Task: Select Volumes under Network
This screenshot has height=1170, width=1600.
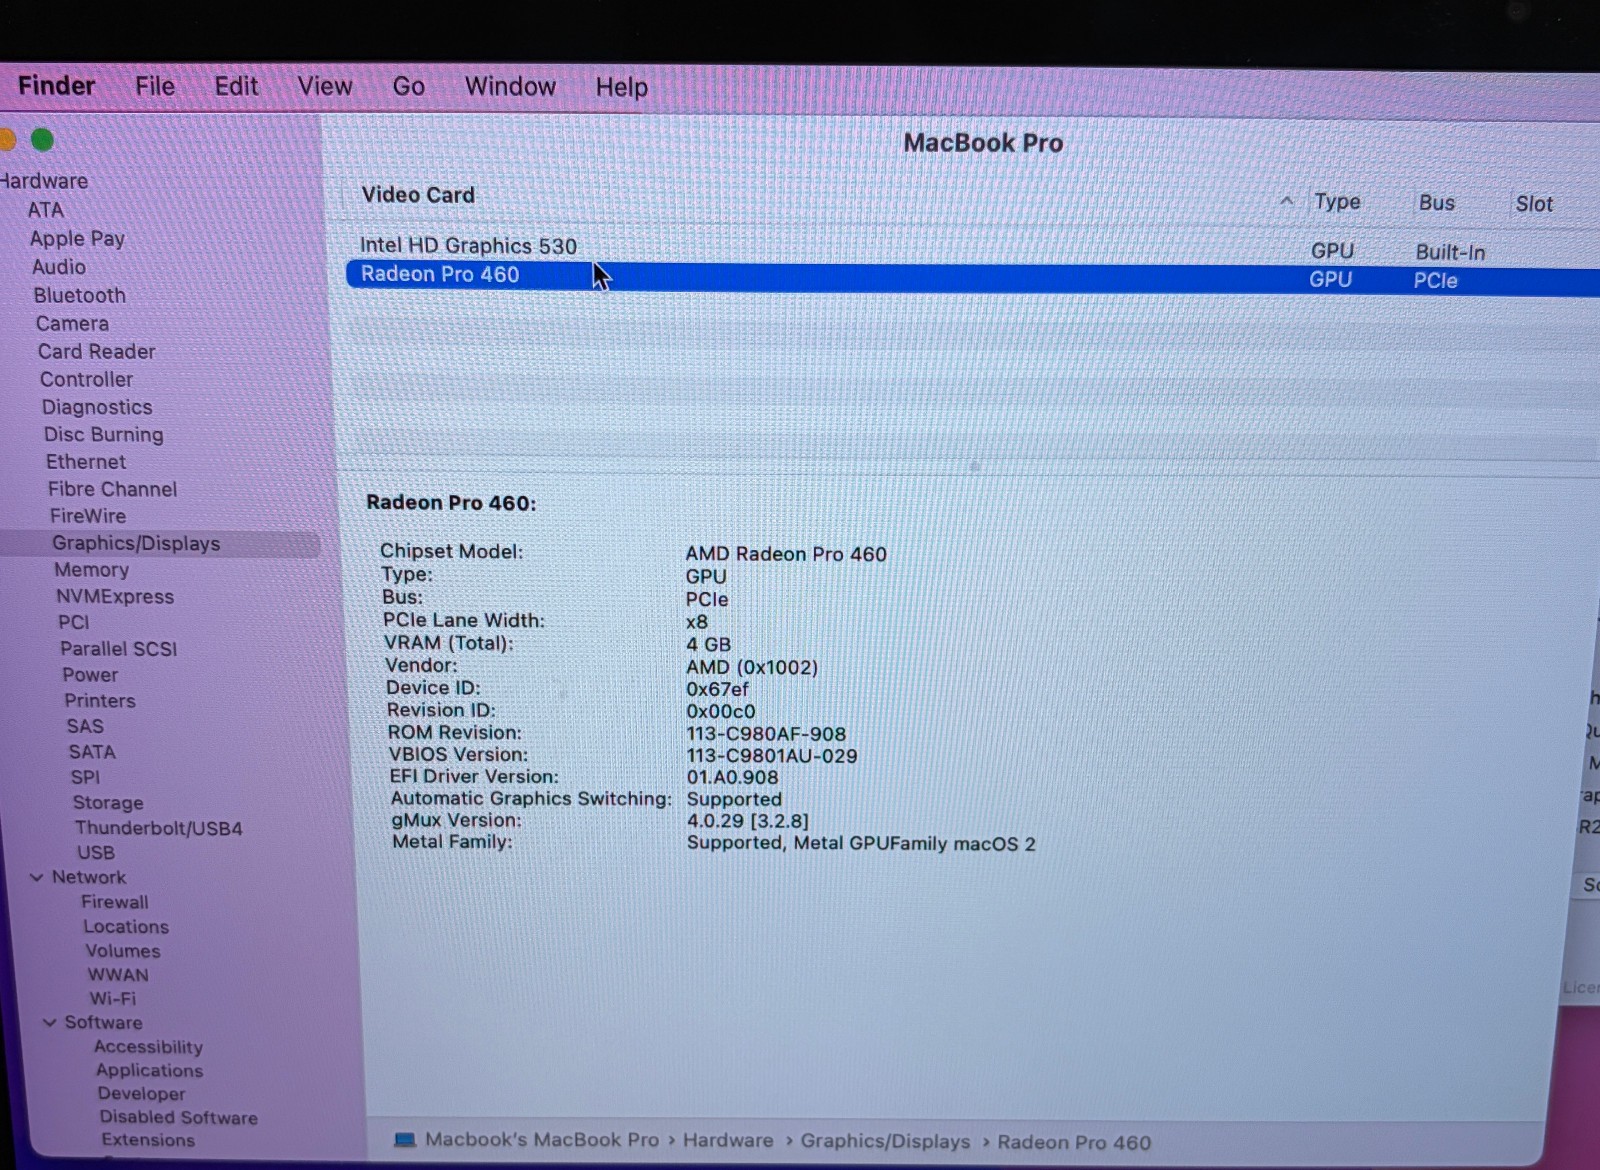Action: click(123, 951)
